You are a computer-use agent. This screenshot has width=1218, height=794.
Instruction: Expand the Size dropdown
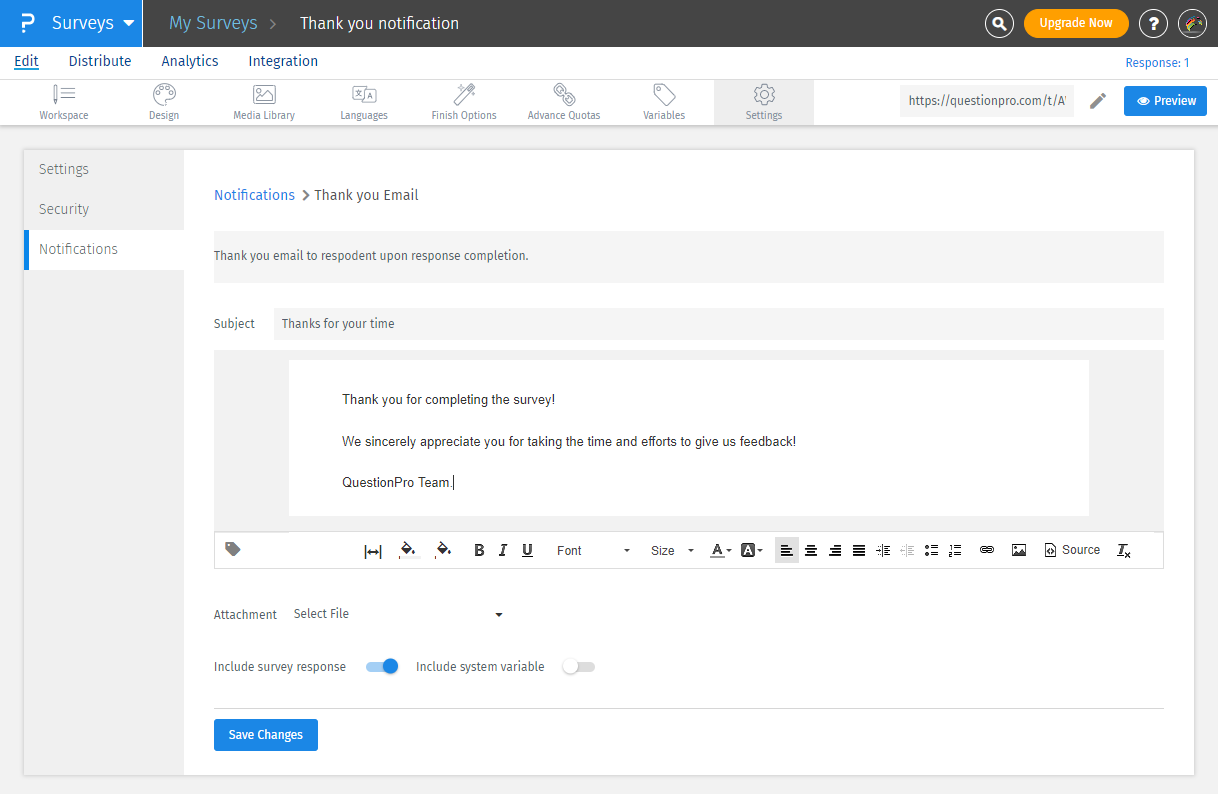coord(672,551)
